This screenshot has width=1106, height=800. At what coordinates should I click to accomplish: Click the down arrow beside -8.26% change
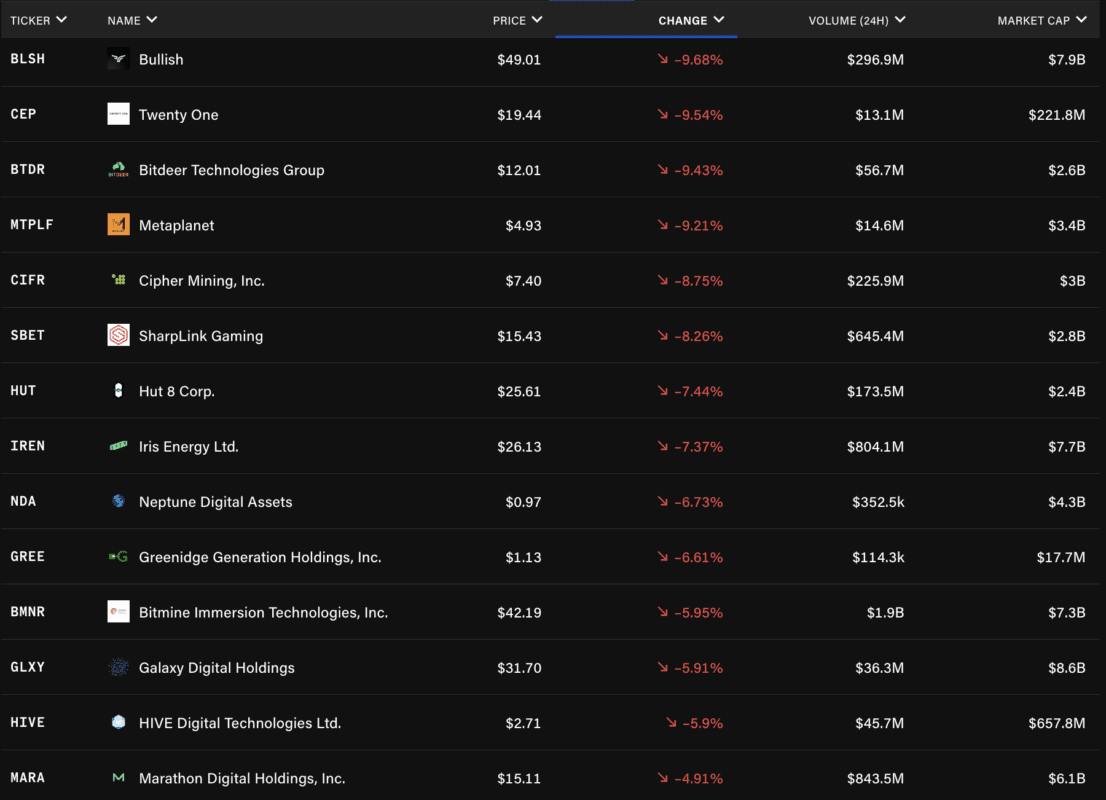pos(662,335)
